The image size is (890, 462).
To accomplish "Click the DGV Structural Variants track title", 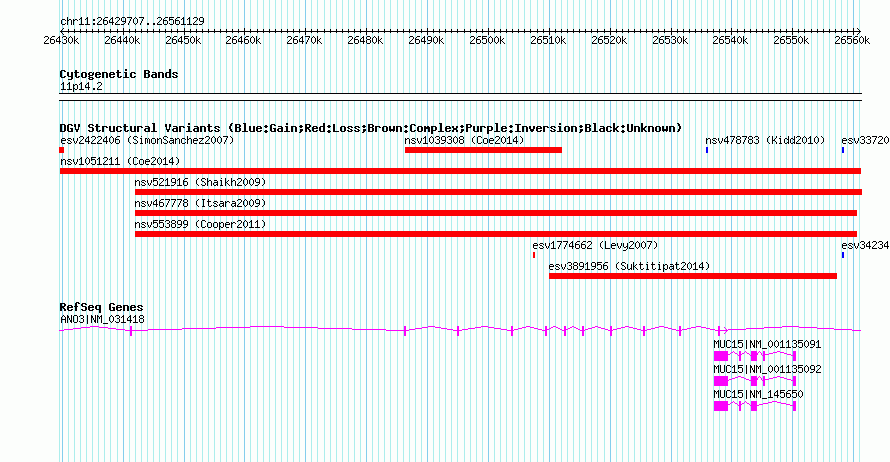I will 371,128.
